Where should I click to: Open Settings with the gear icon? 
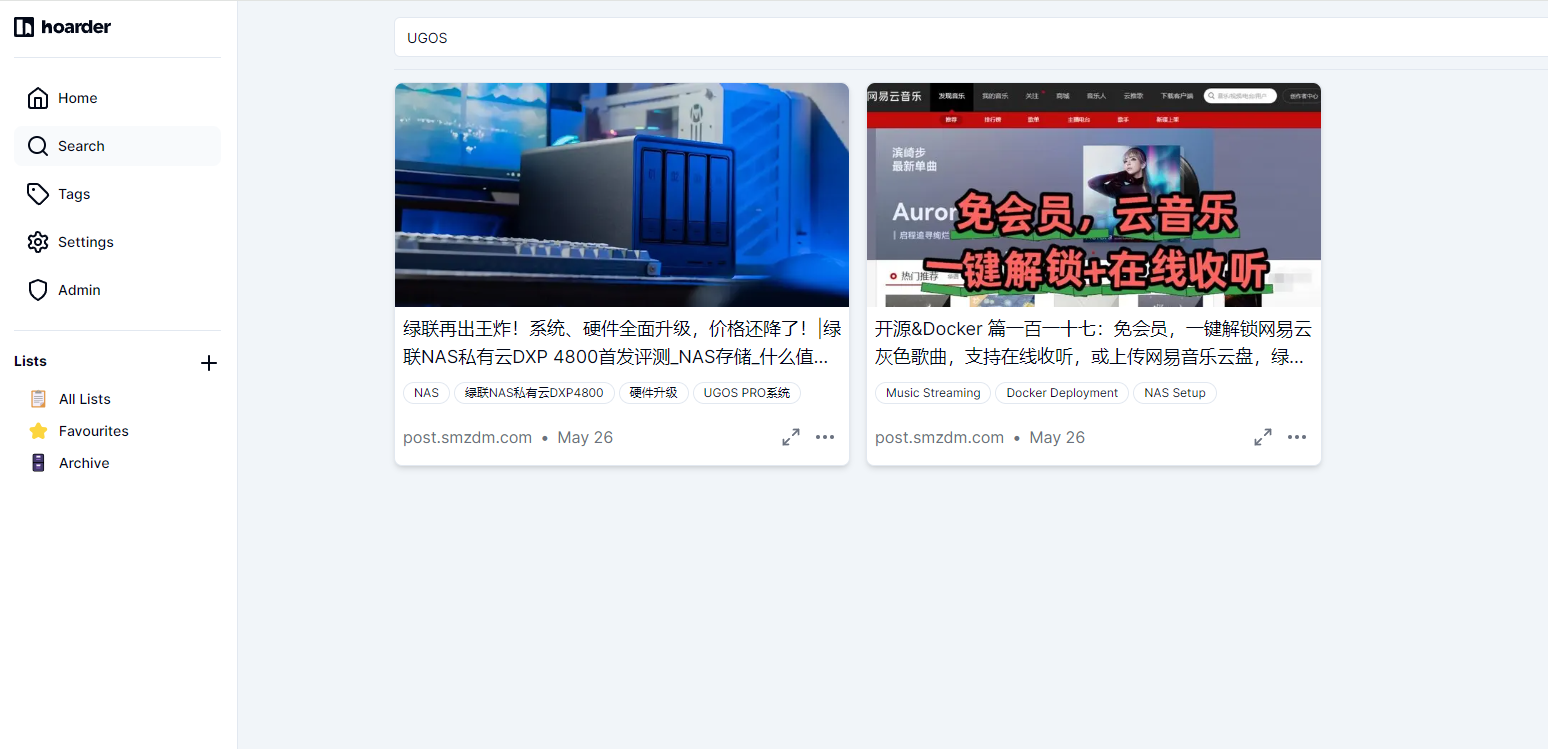(38, 242)
